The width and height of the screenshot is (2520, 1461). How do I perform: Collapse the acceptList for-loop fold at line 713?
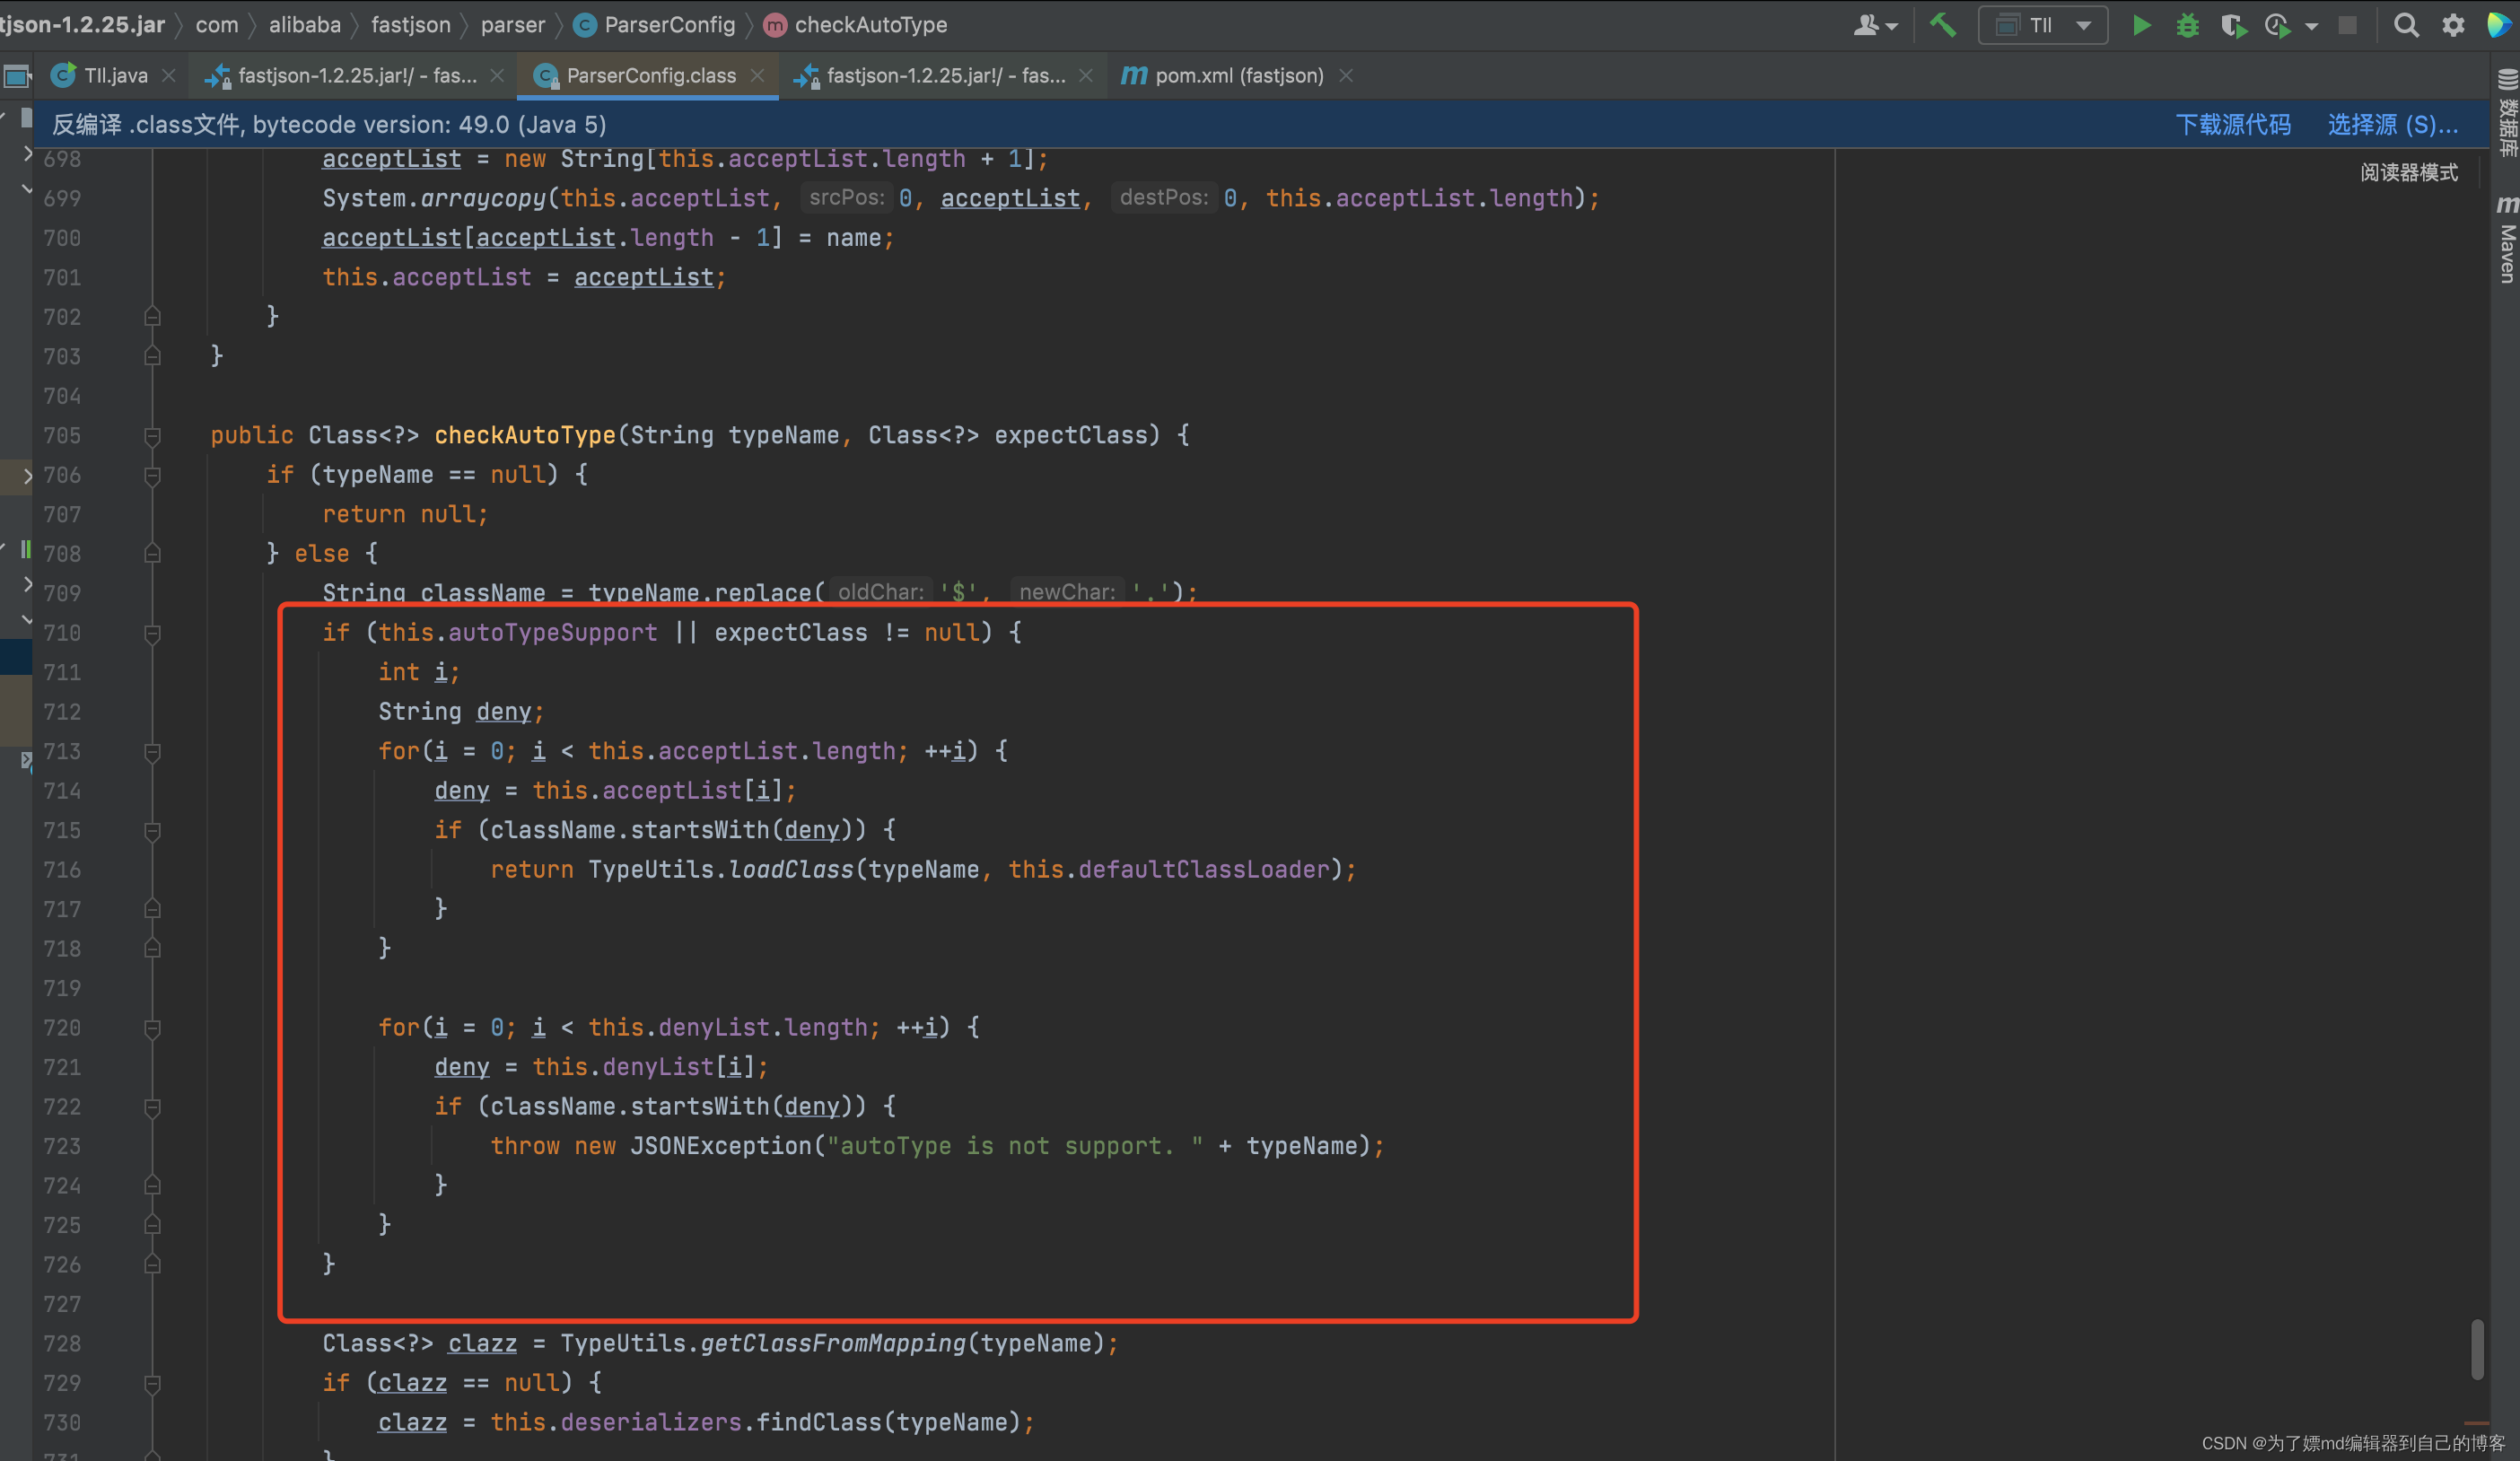[153, 752]
